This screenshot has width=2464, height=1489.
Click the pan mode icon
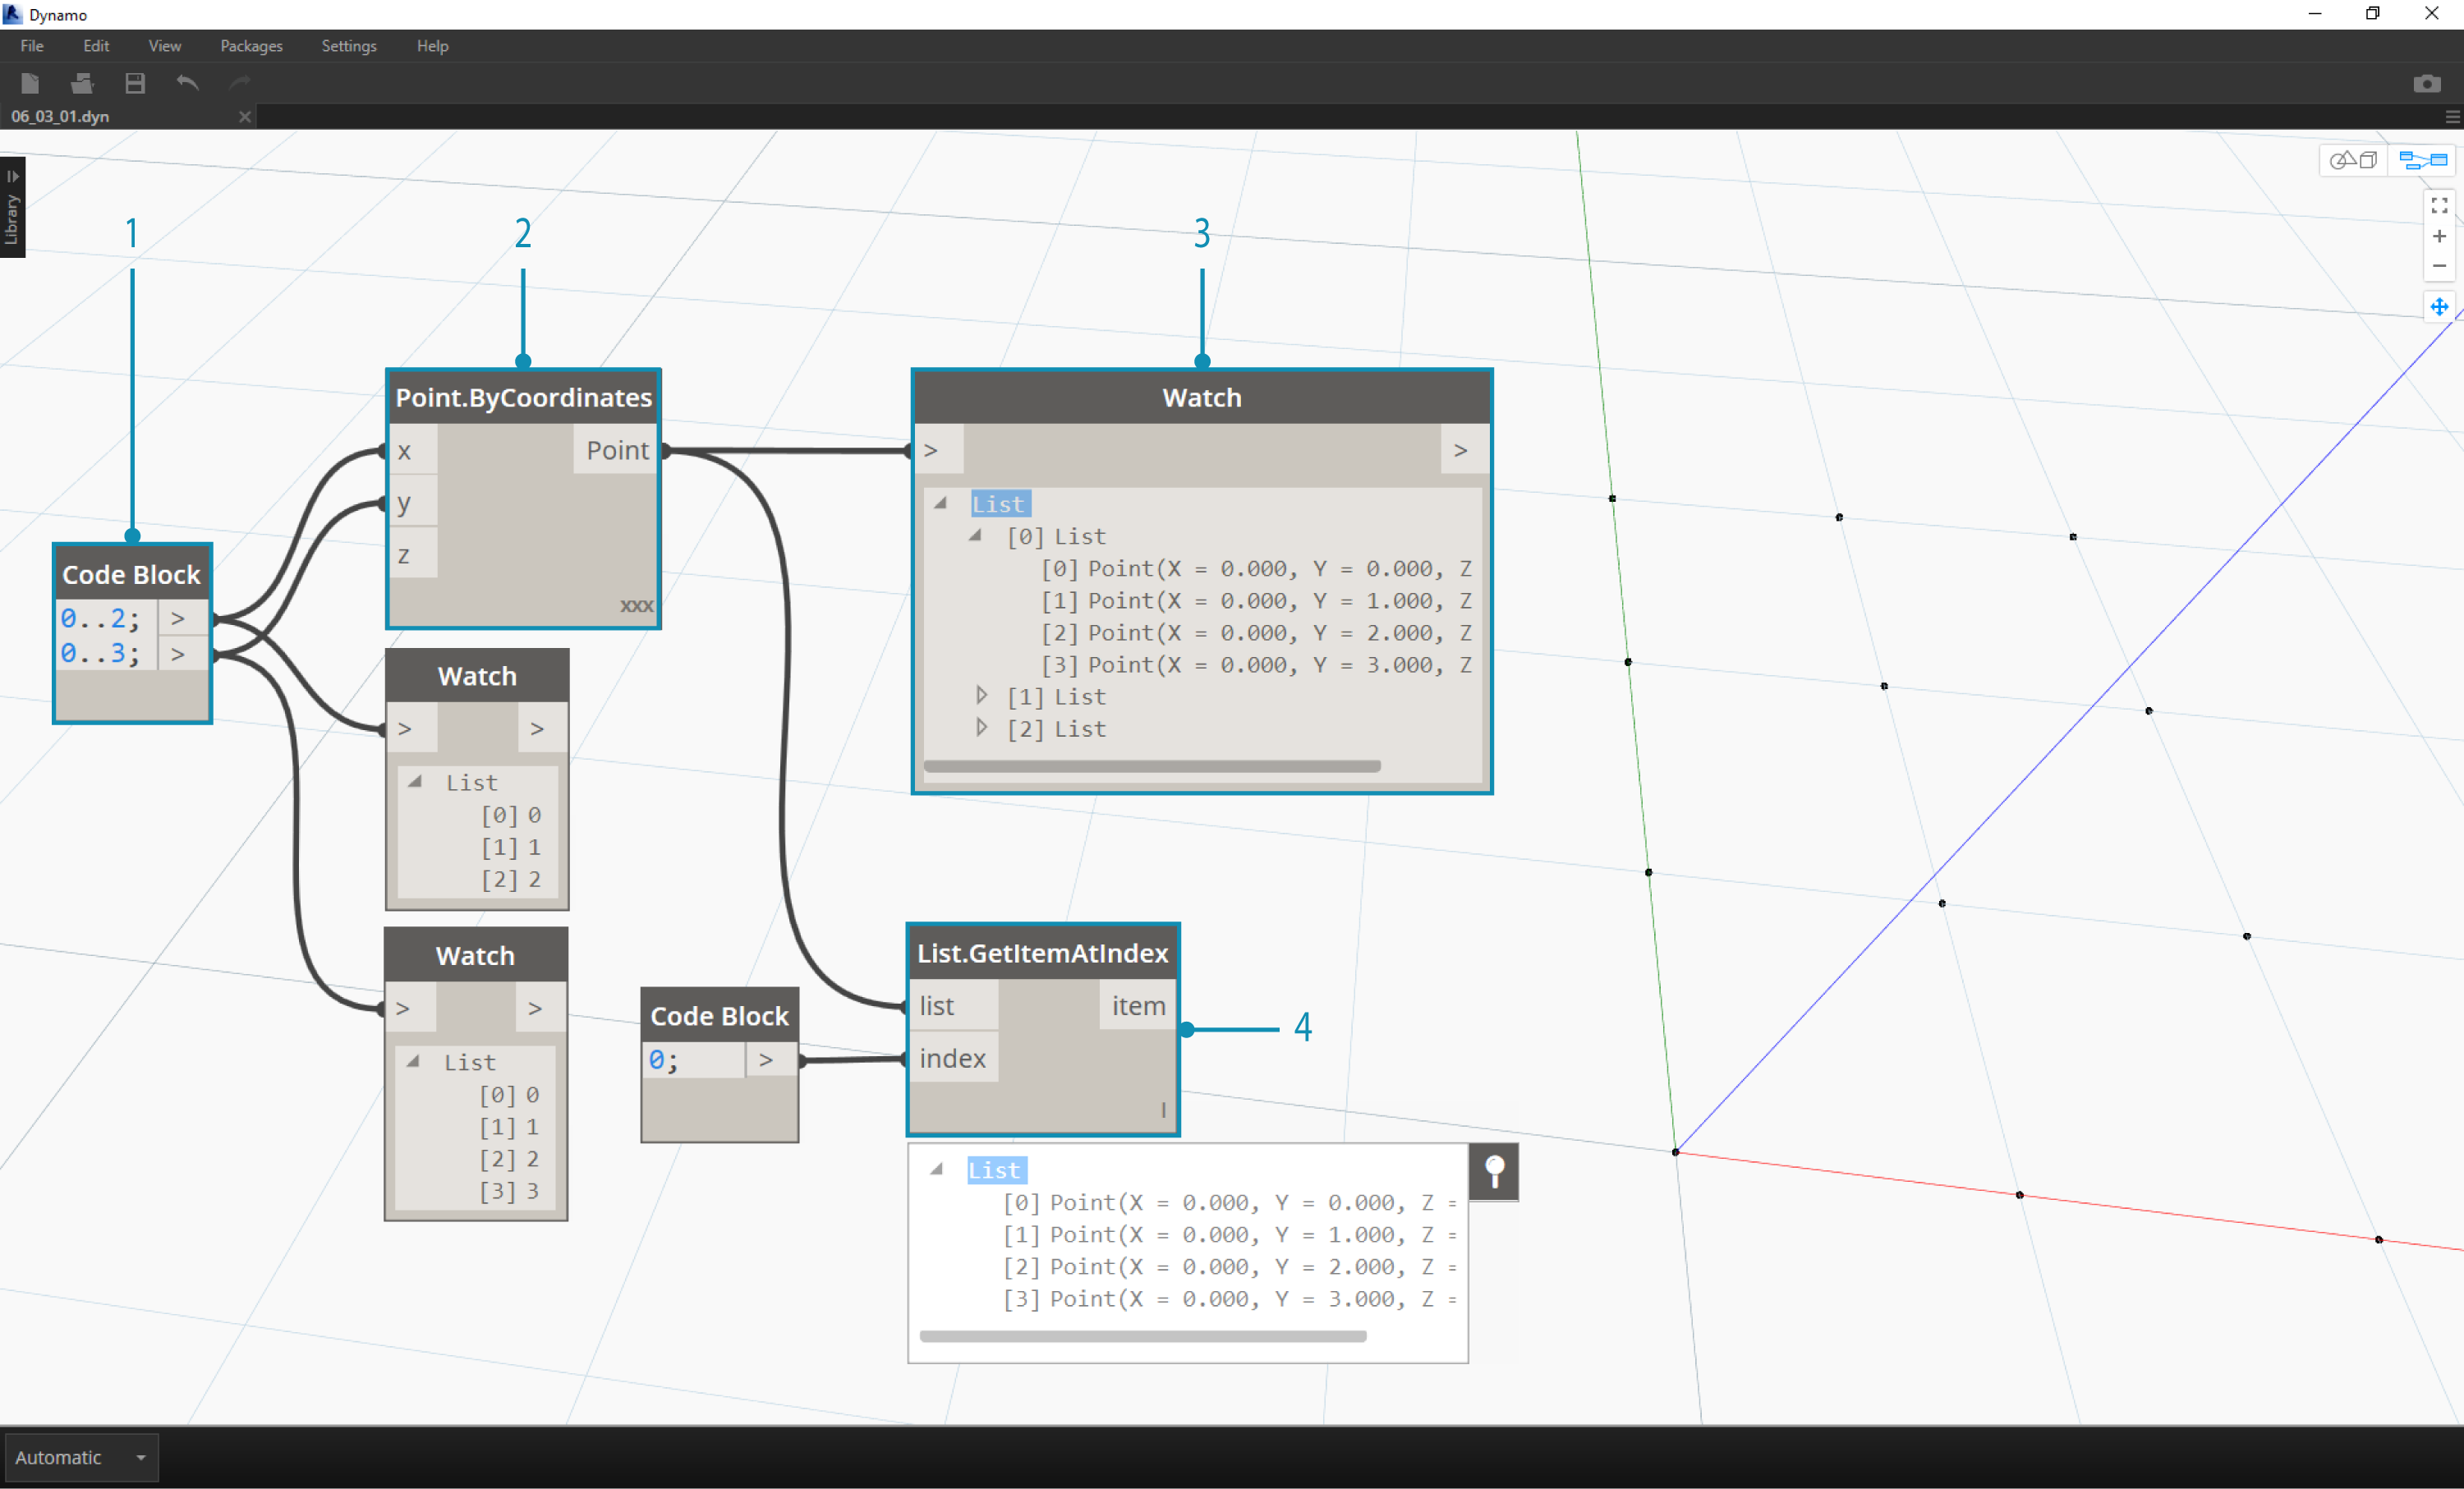click(2439, 307)
